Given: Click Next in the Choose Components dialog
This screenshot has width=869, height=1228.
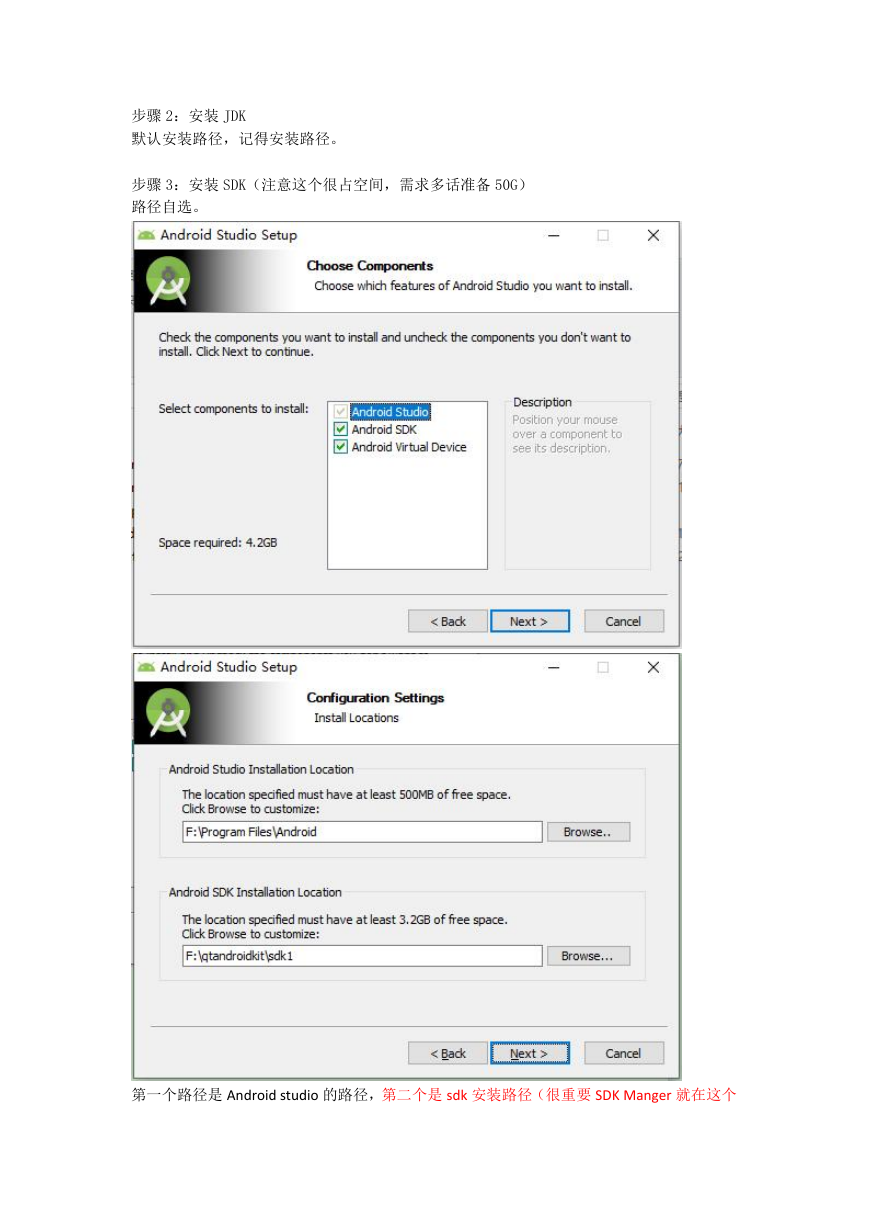Looking at the screenshot, I should point(530,621).
